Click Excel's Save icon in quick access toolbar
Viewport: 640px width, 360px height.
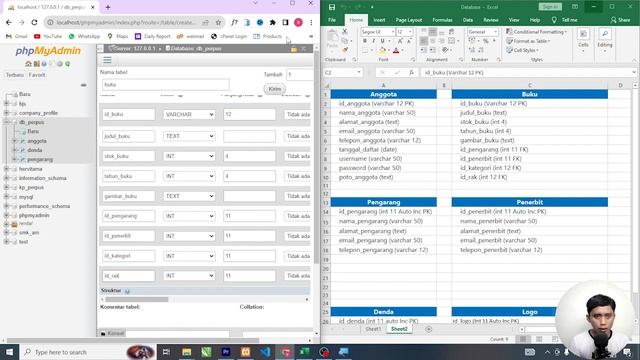point(332,7)
